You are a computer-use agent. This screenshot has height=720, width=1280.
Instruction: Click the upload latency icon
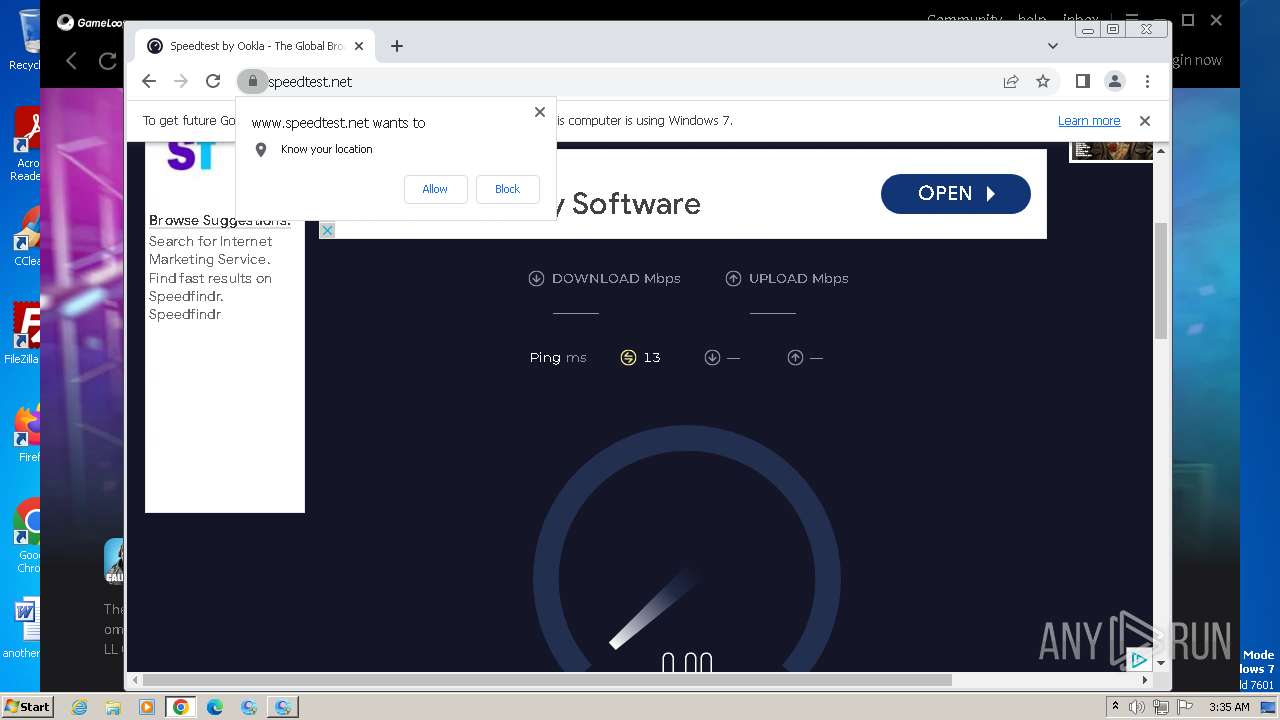pyautogui.click(x=795, y=358)
